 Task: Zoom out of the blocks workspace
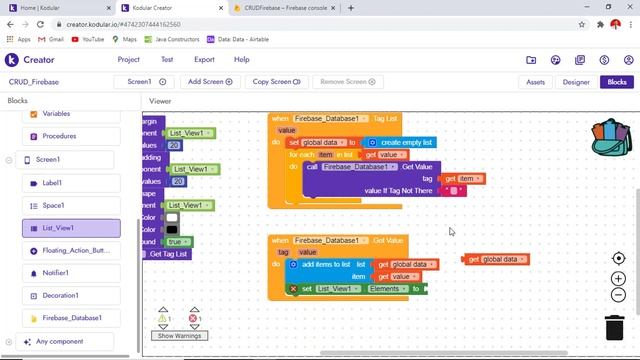(x=618, y=295)
